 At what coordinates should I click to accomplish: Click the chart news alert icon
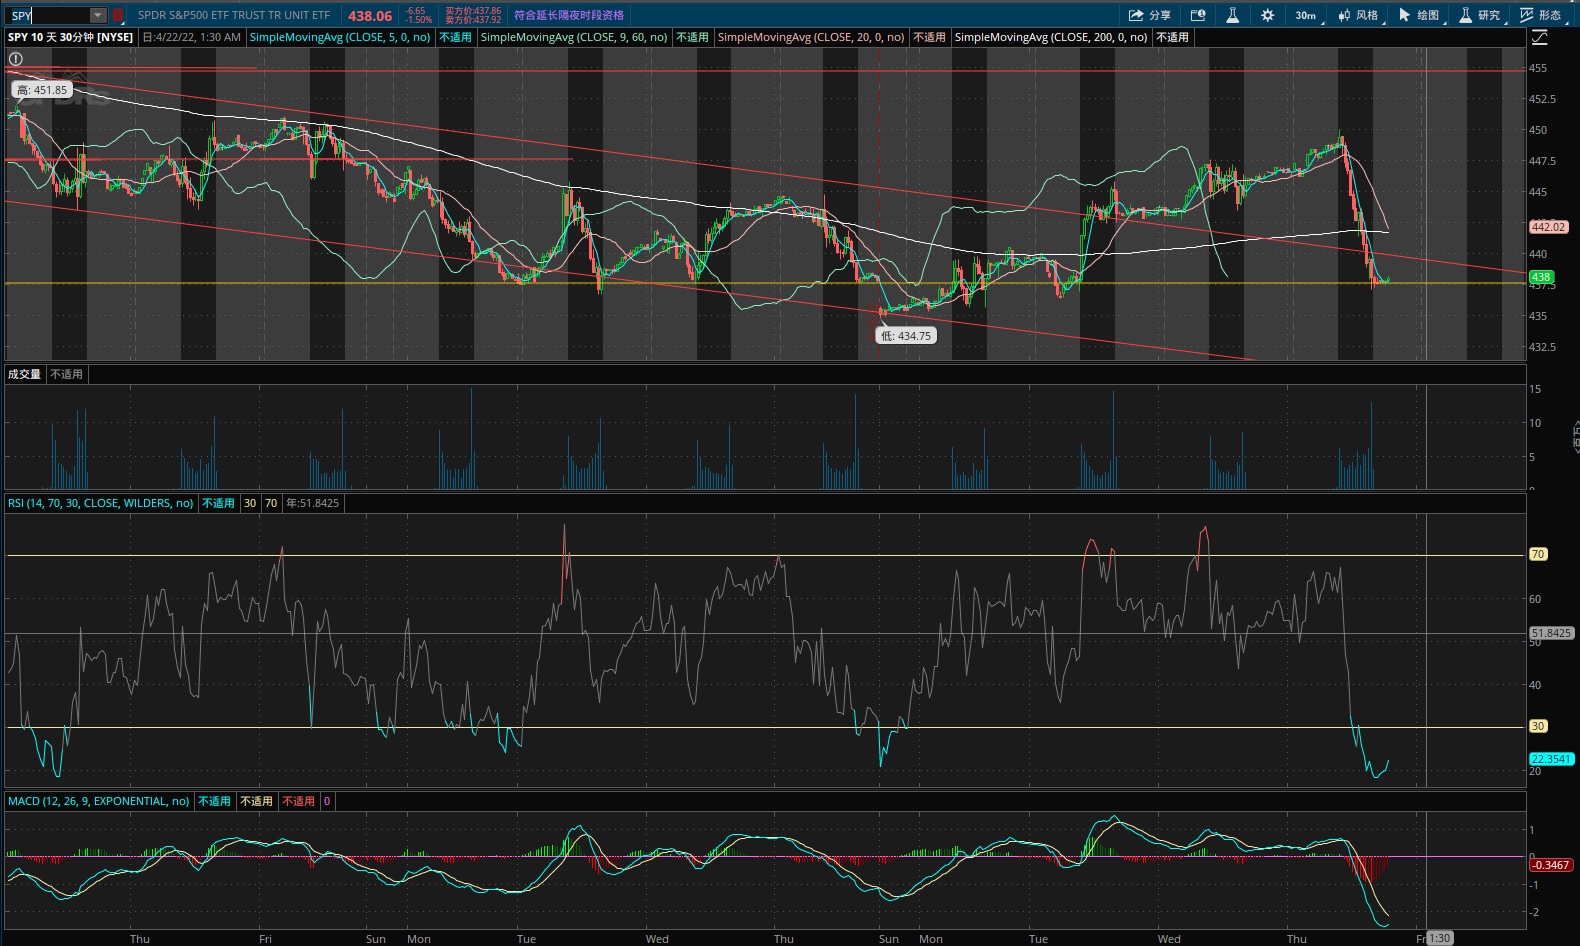(x=1198, y=15)
